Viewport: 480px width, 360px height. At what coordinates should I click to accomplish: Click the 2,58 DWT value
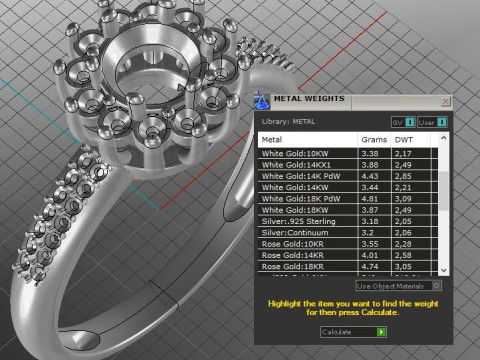[403, 256]
